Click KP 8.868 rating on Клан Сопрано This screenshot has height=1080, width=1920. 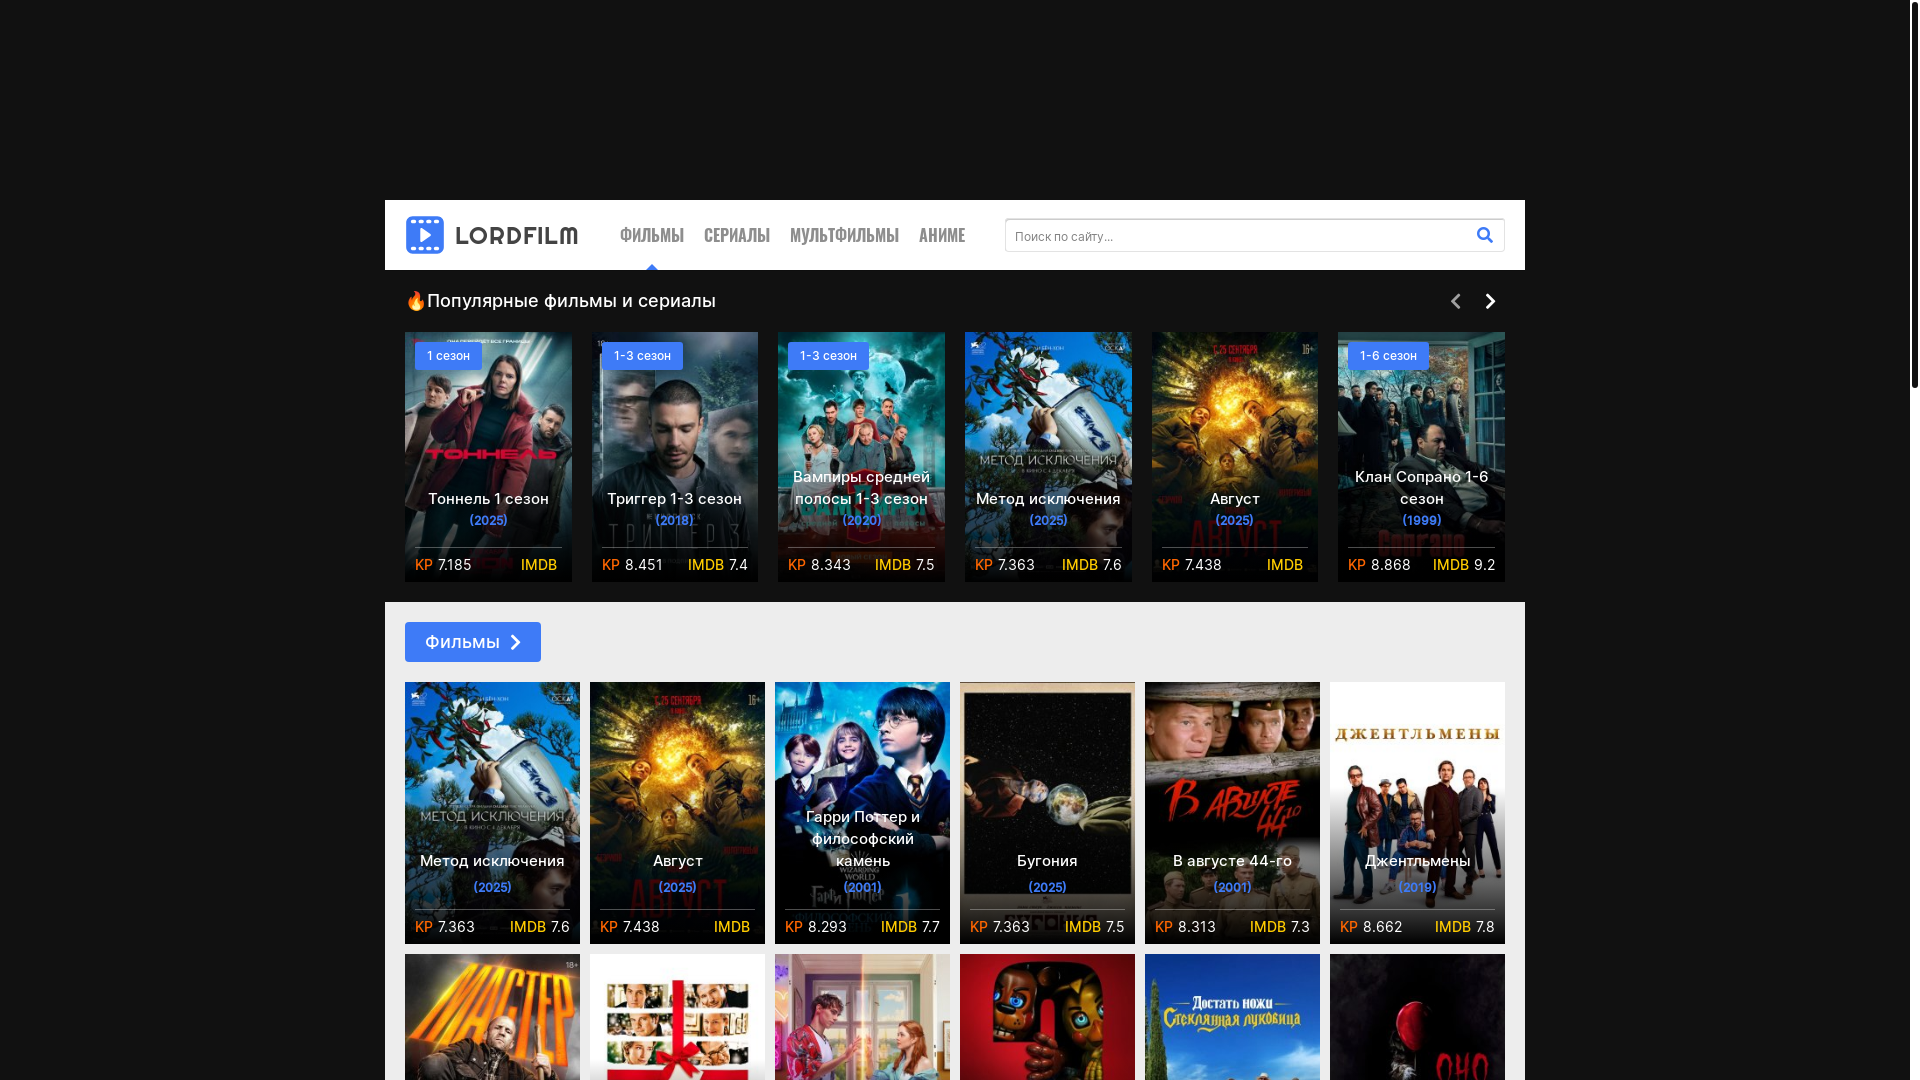(1379, 565)
